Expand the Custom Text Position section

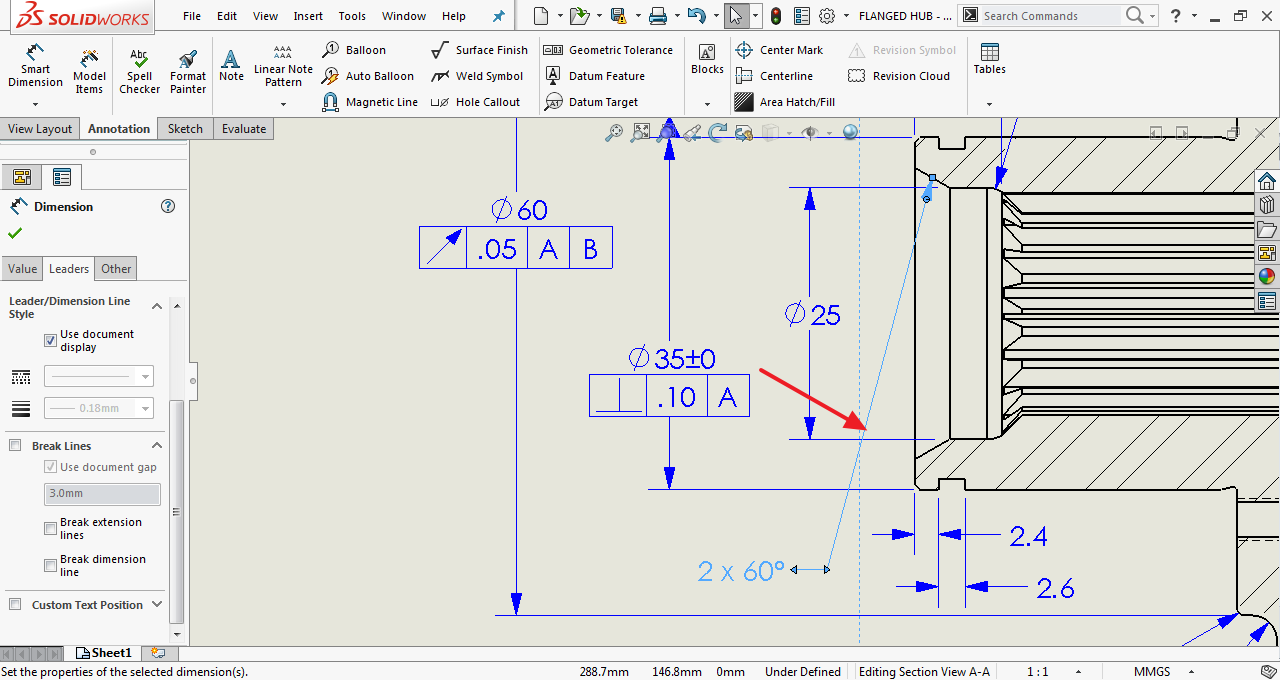157,605
